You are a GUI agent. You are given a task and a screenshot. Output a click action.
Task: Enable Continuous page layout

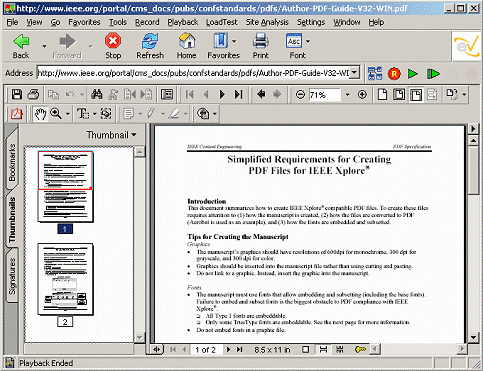click(x=323, y=349)
